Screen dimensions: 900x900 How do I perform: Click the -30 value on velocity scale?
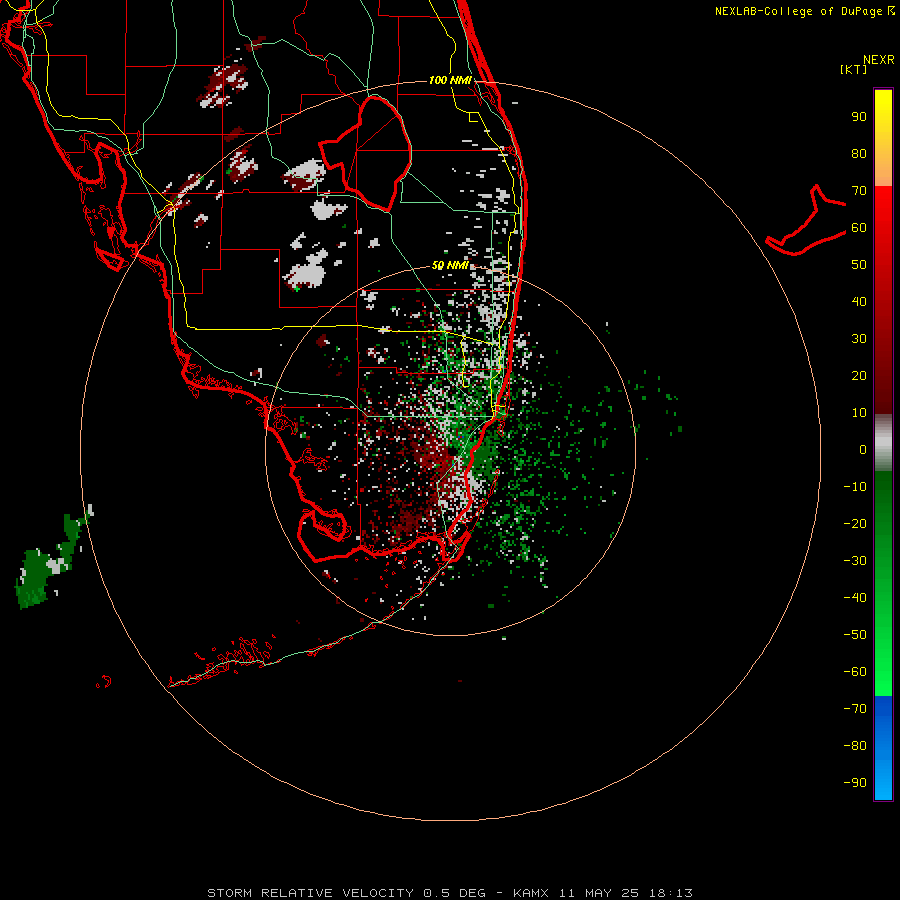click(855, 561)
